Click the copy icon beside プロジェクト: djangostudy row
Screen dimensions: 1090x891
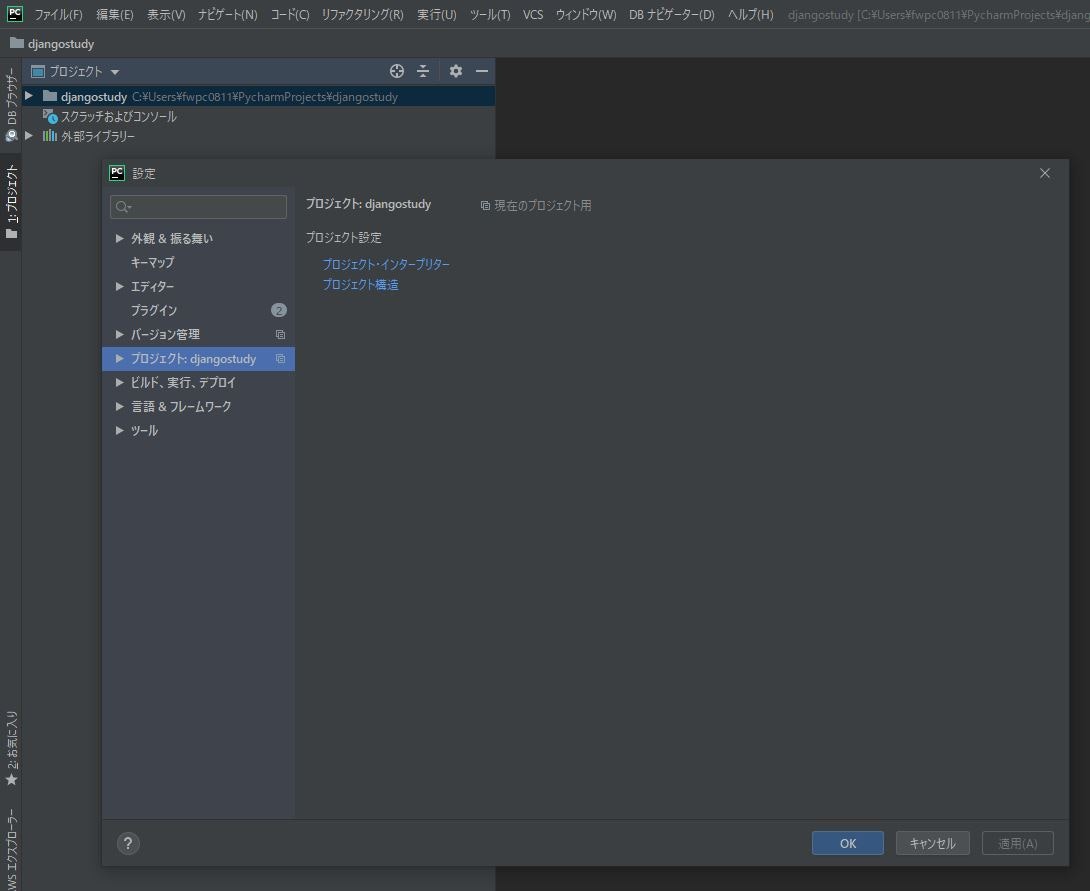point(280,359)
